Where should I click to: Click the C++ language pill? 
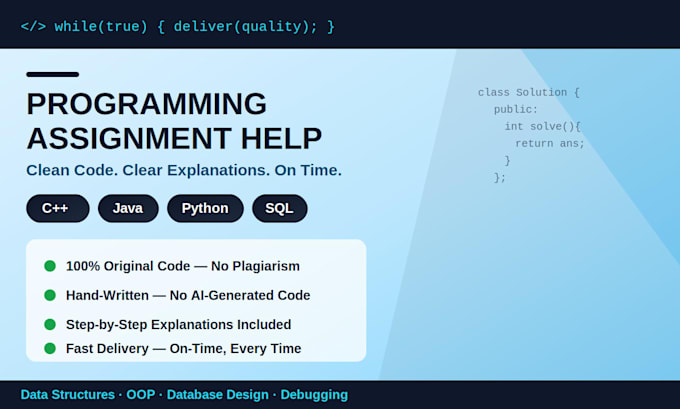click(58, 208)
